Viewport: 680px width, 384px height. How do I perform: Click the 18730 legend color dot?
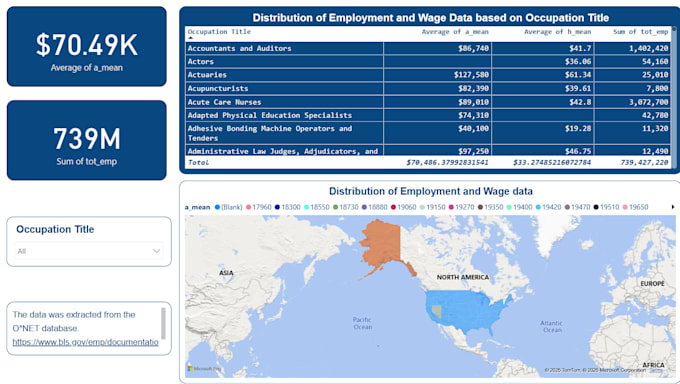pos(335,207)
